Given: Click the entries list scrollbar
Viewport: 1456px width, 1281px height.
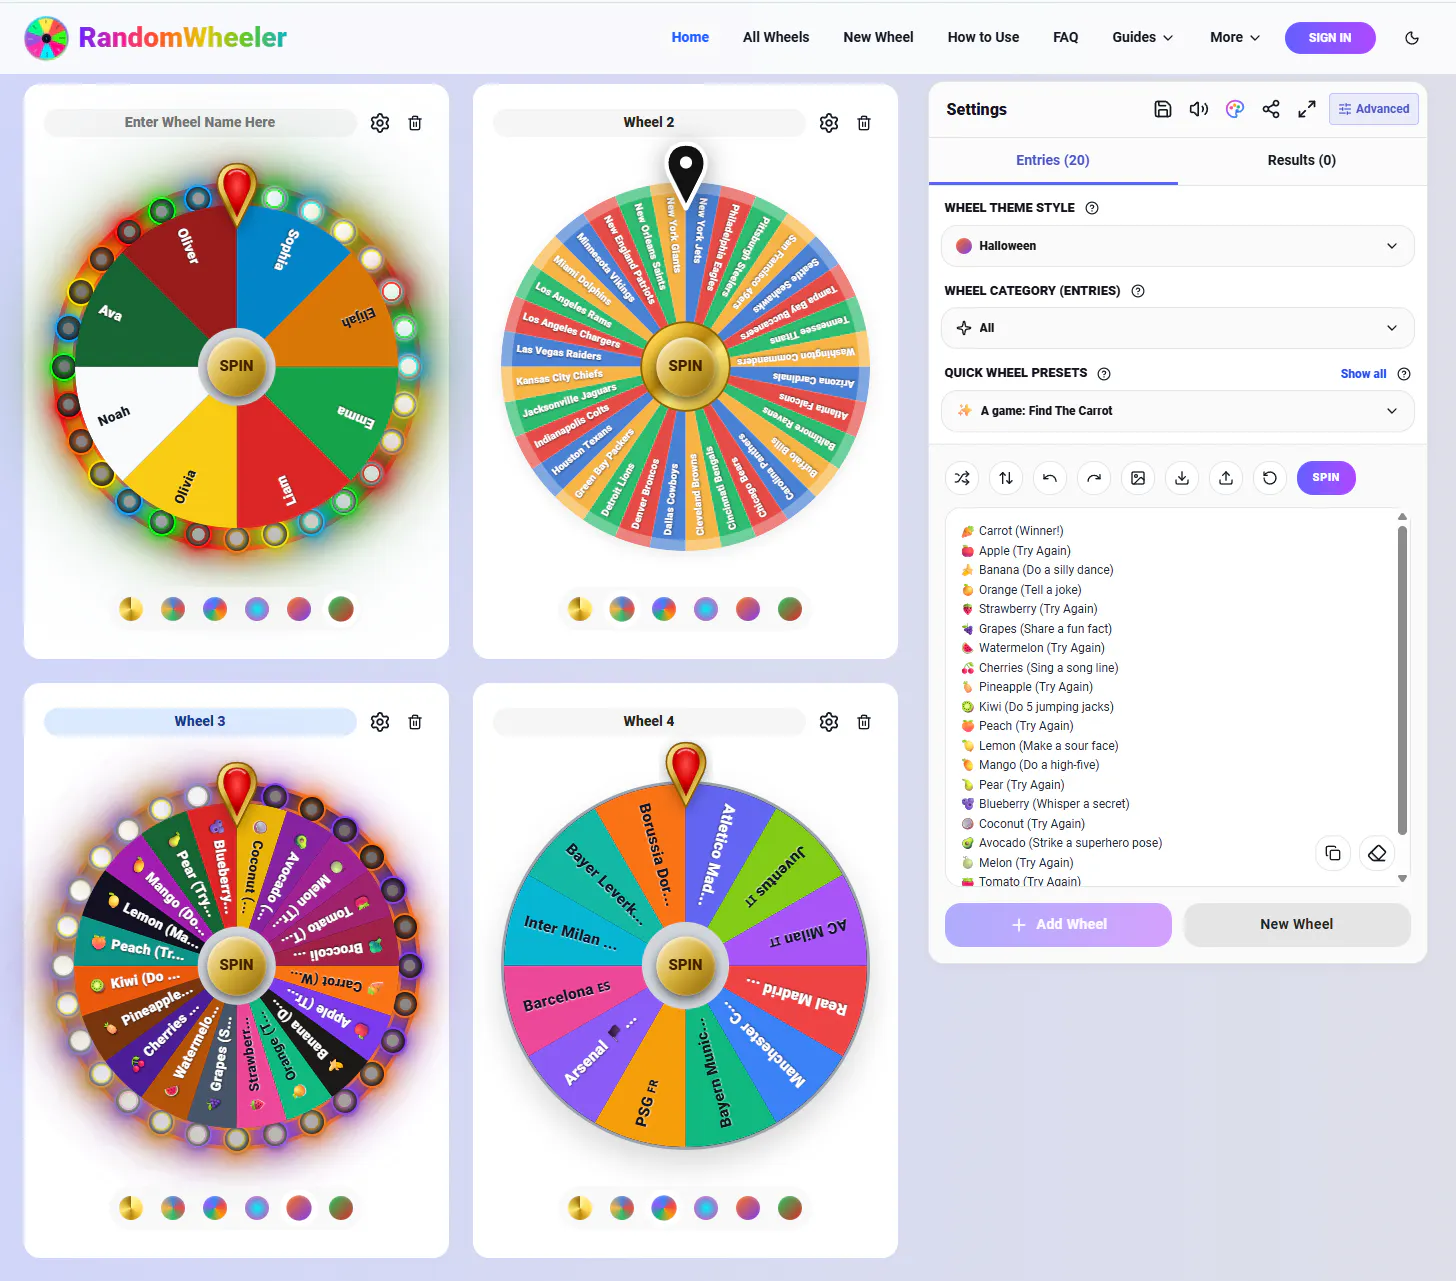Looking at the screenshot, I should (1402, 680).
